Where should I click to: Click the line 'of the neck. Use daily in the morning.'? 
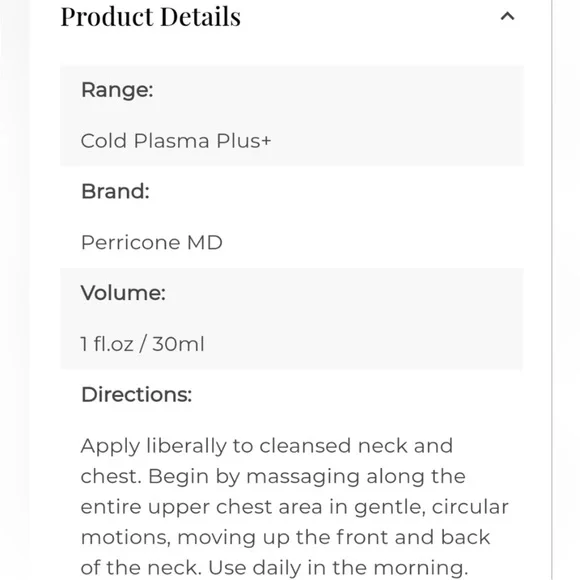274,568
